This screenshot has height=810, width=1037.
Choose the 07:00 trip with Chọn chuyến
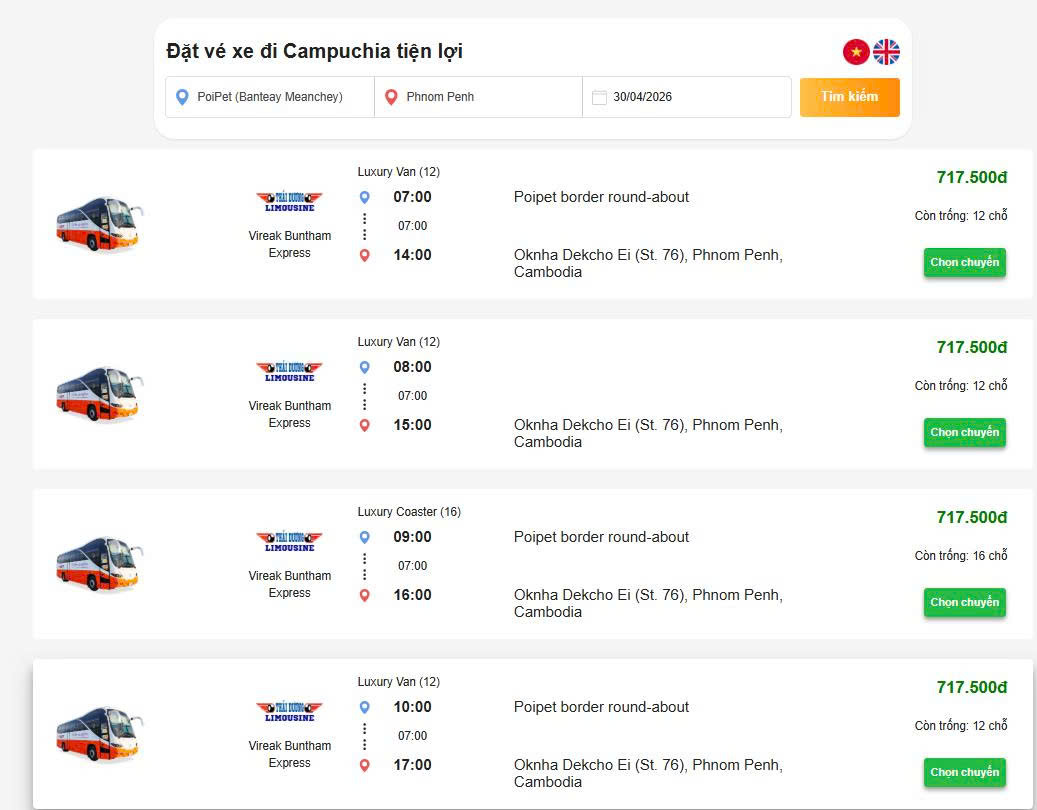(964, 263)
